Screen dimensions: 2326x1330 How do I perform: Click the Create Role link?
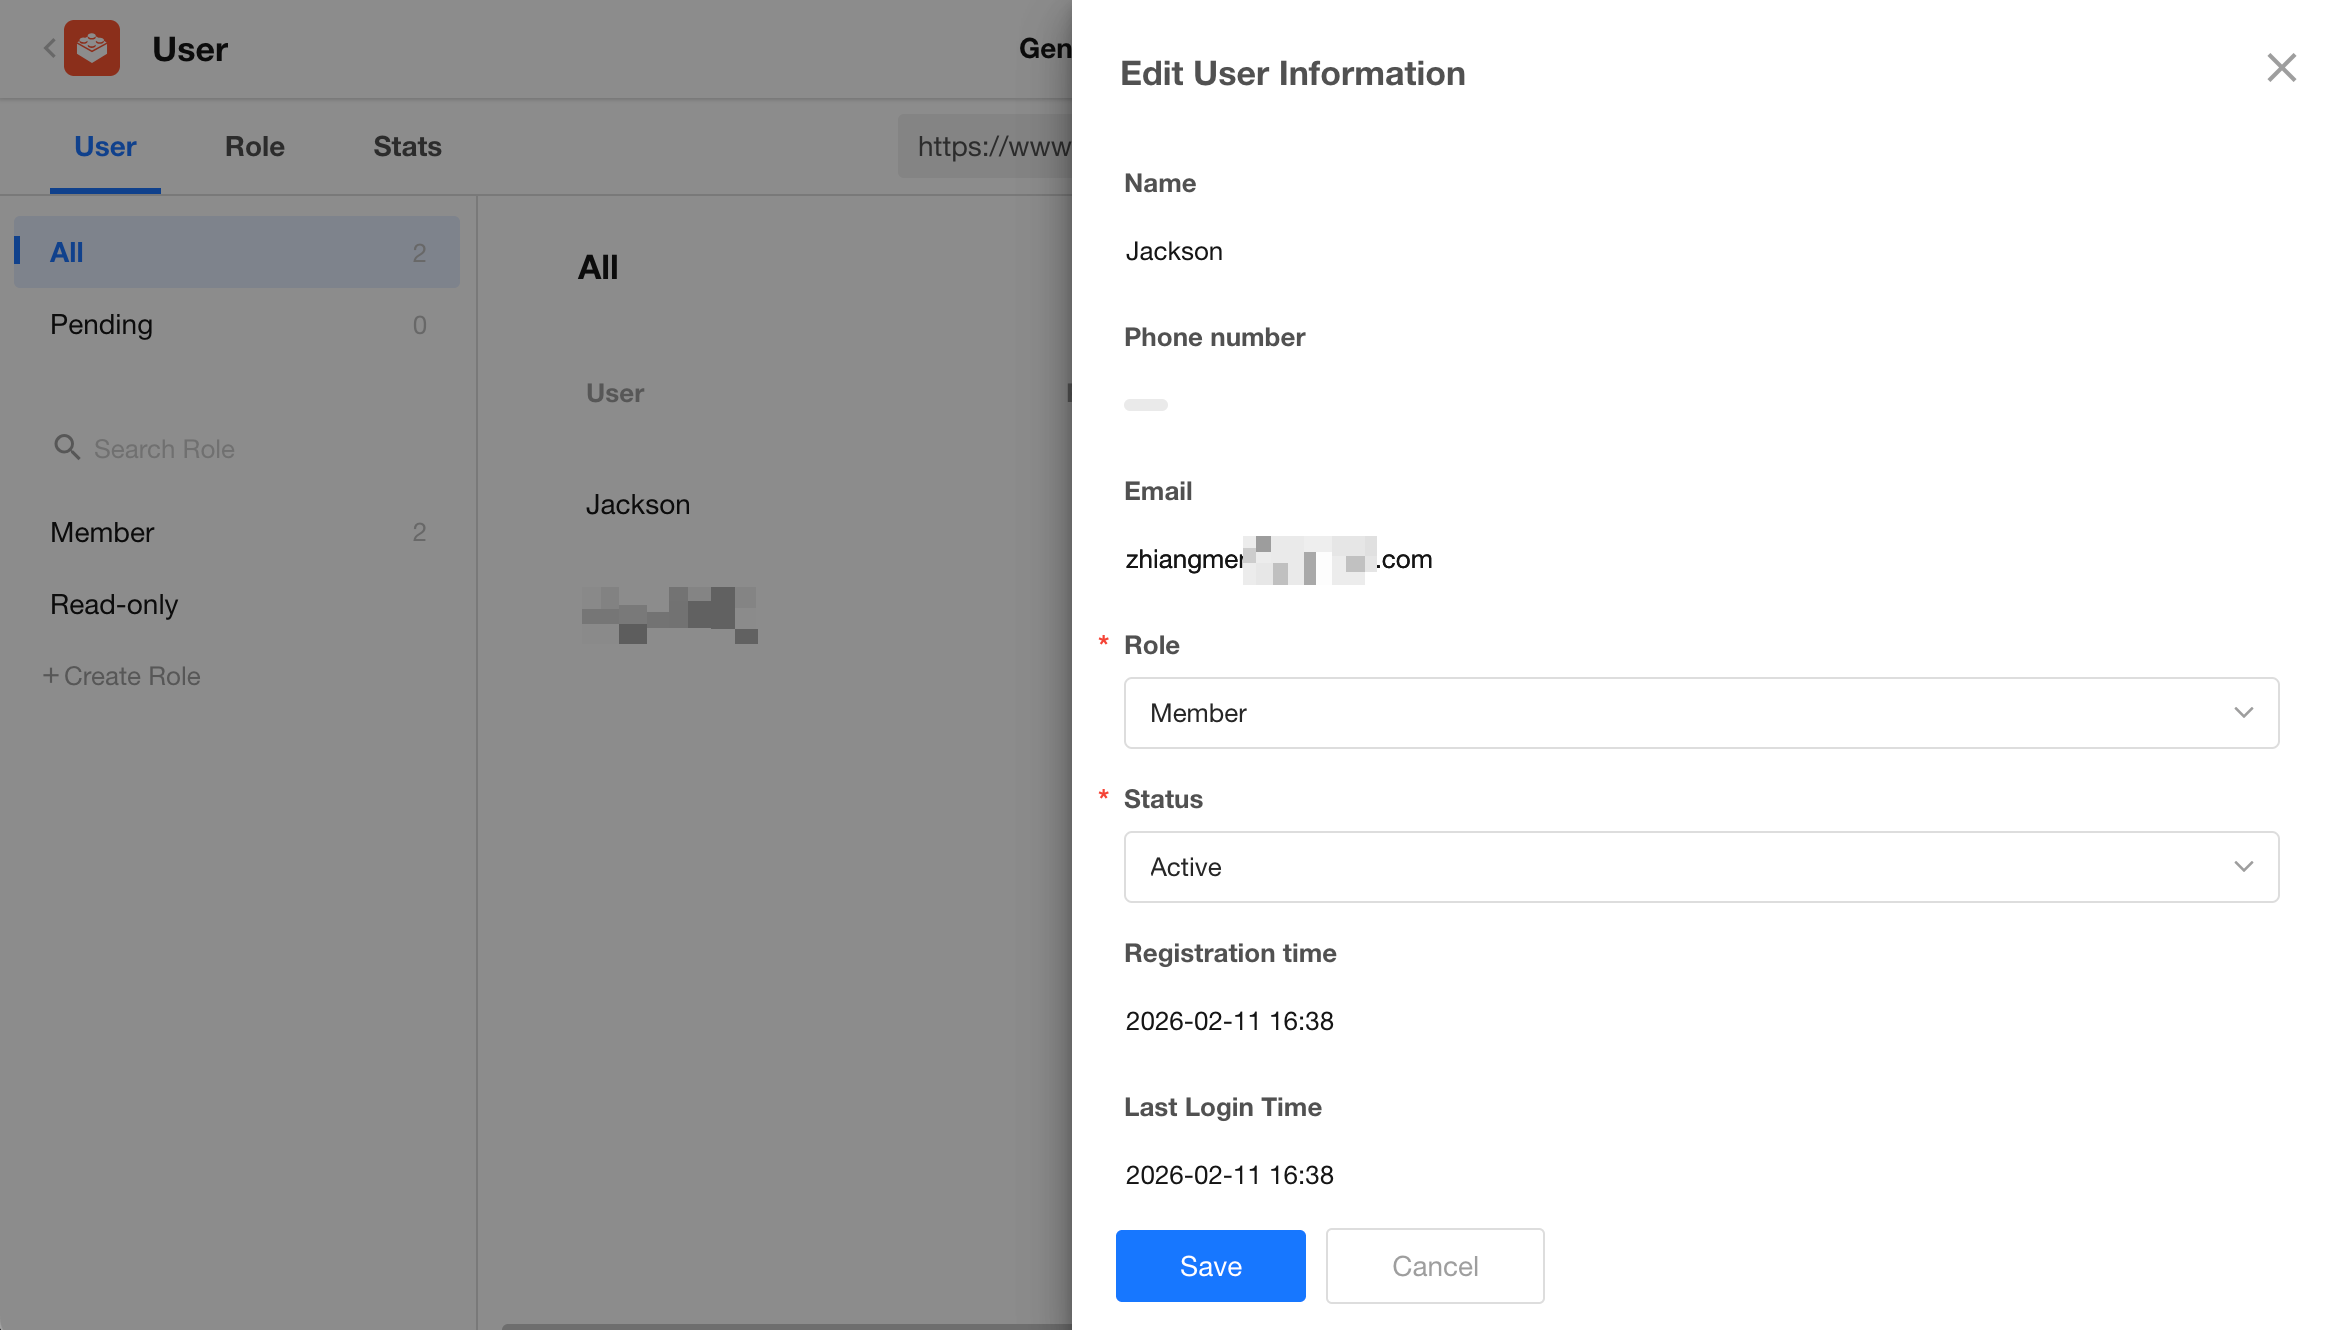pos(122,676)
